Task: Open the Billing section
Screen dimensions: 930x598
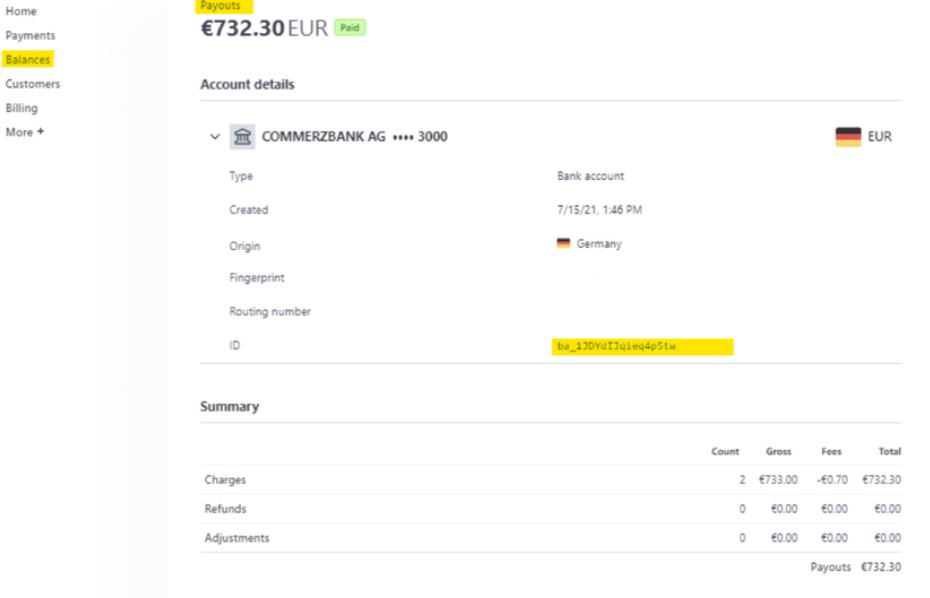Action: click(21, 108)
